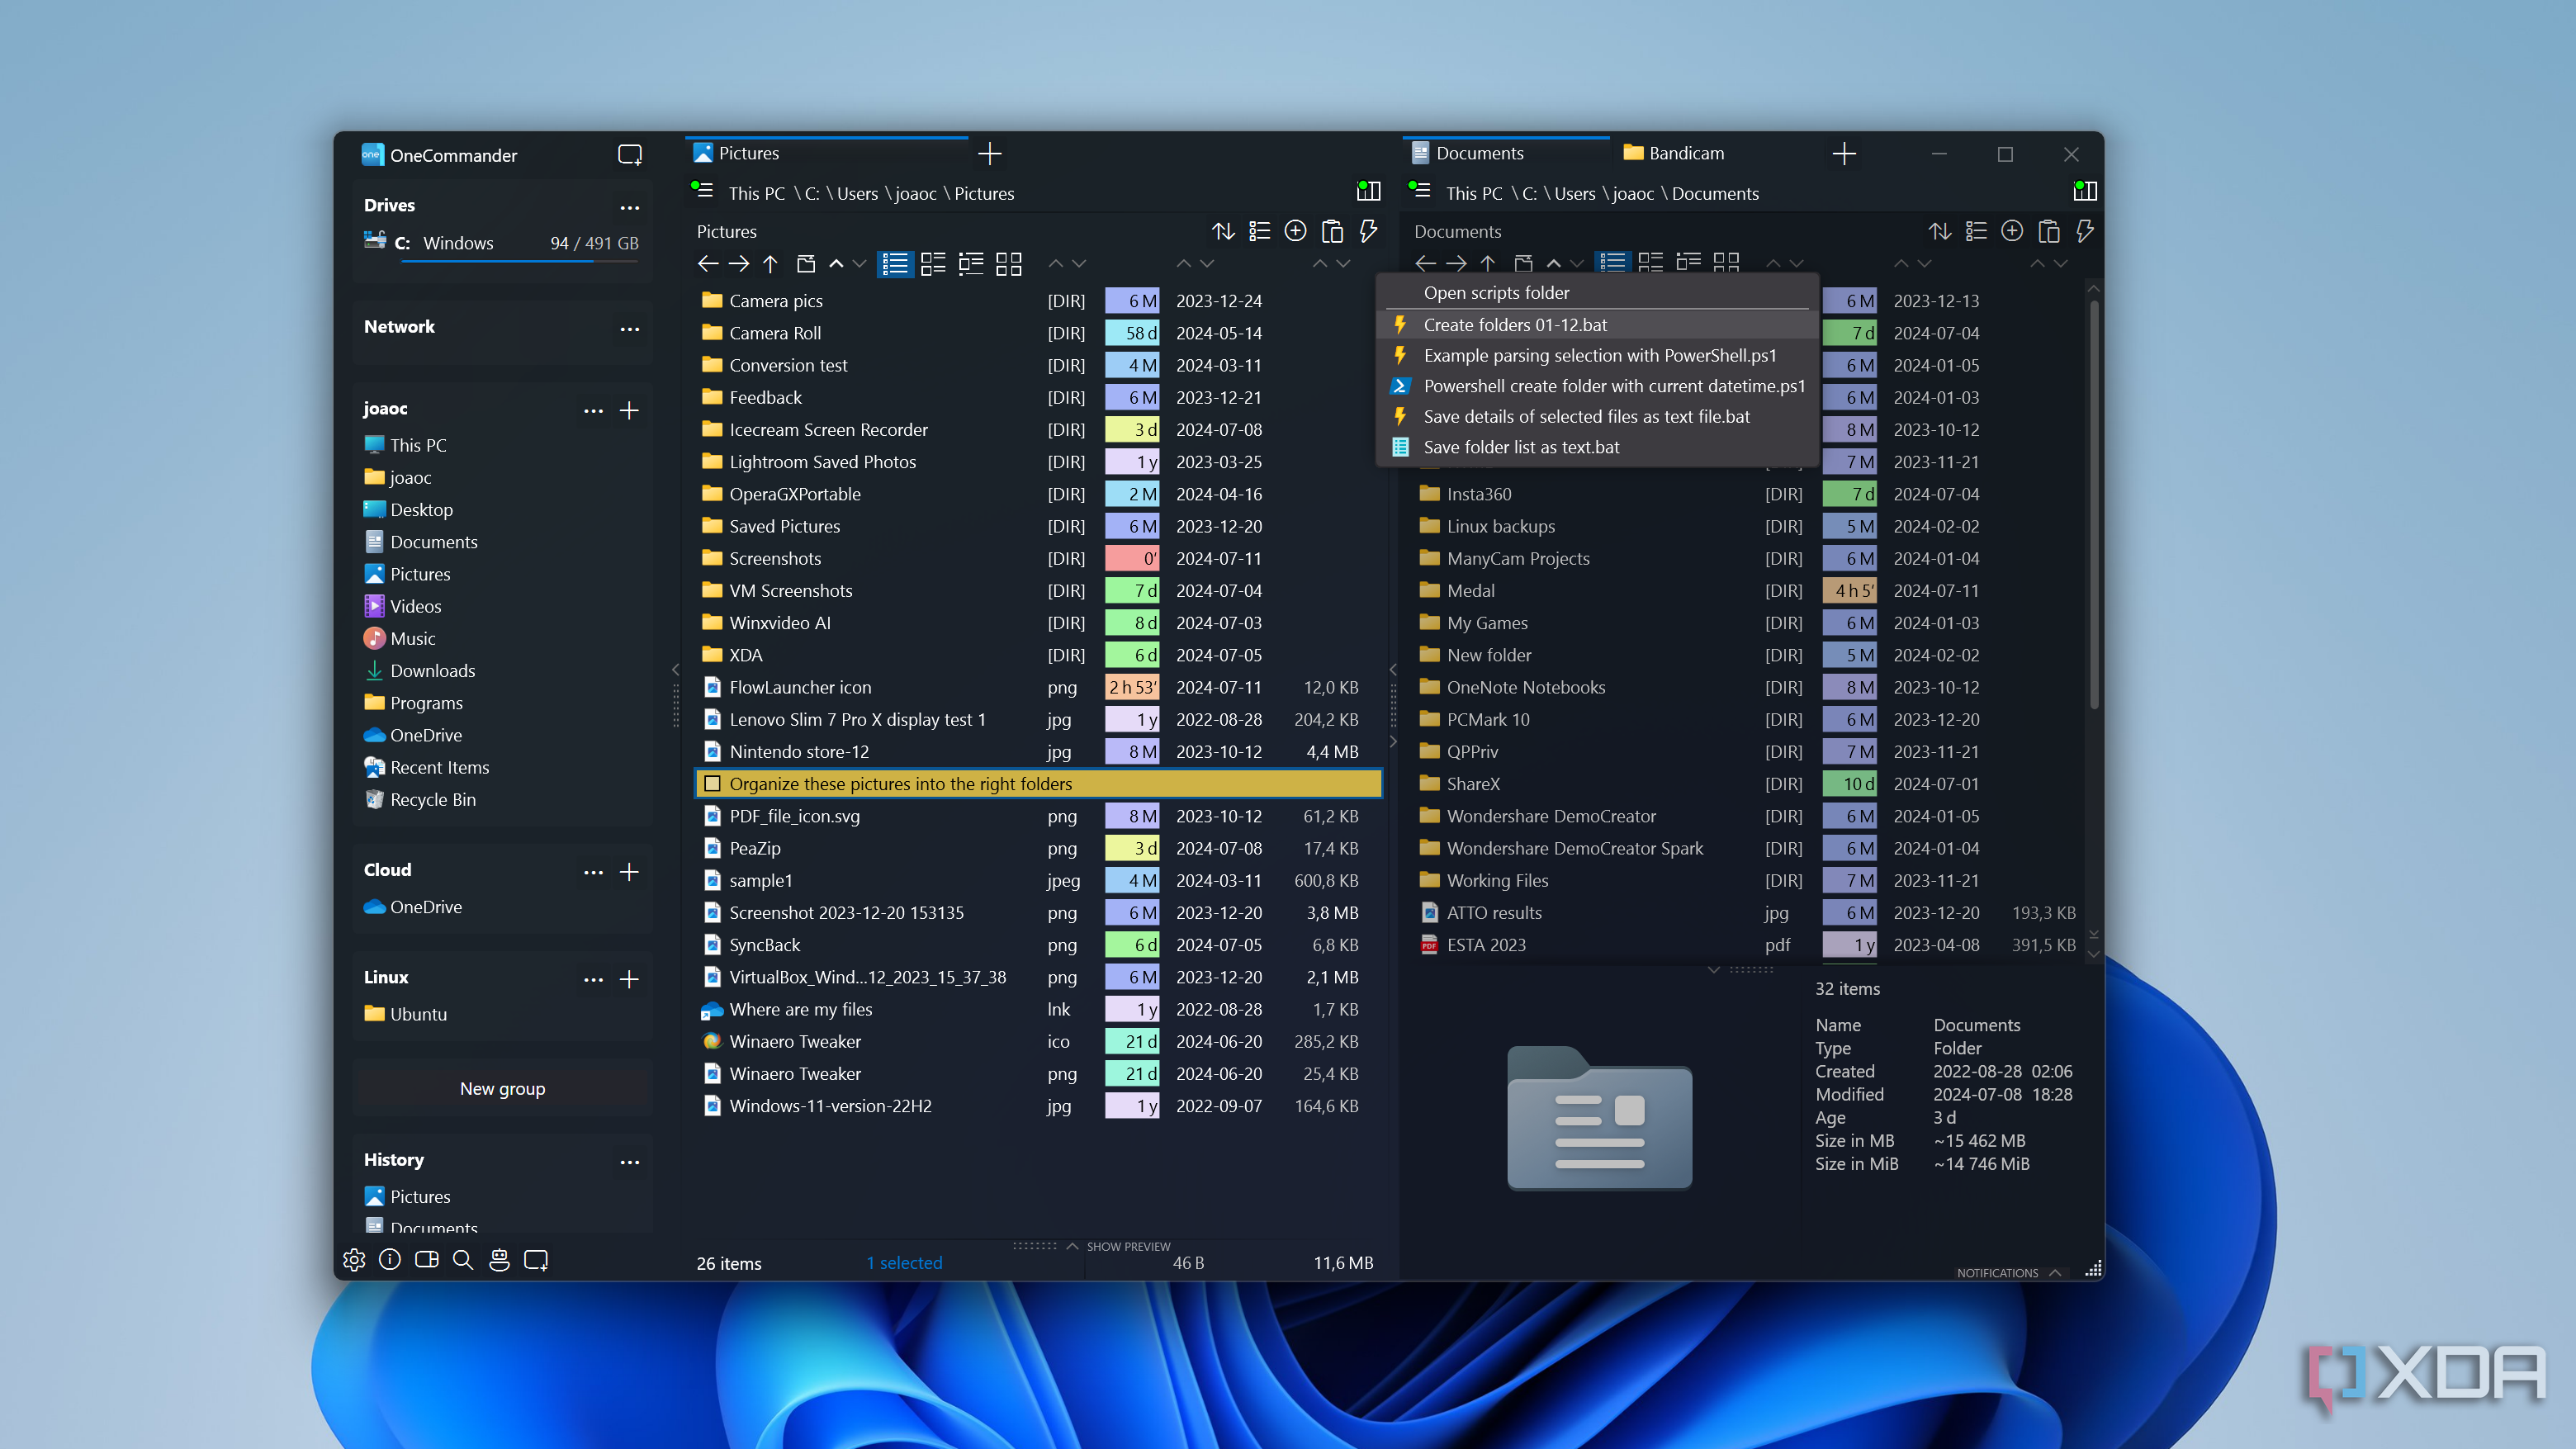The height and width of the screenshot is (1449, 2576).
Task: Go up one folder in Documents pane
Action: [1488, 263]
